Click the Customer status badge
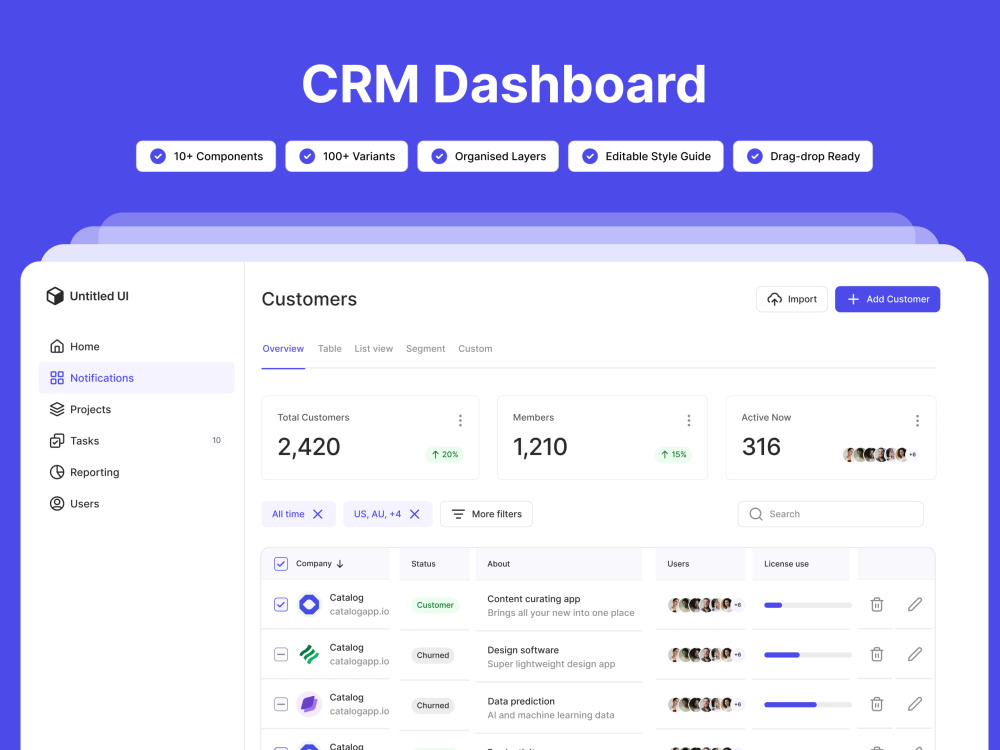The image size is (1000, 750). tap(435, 605)
